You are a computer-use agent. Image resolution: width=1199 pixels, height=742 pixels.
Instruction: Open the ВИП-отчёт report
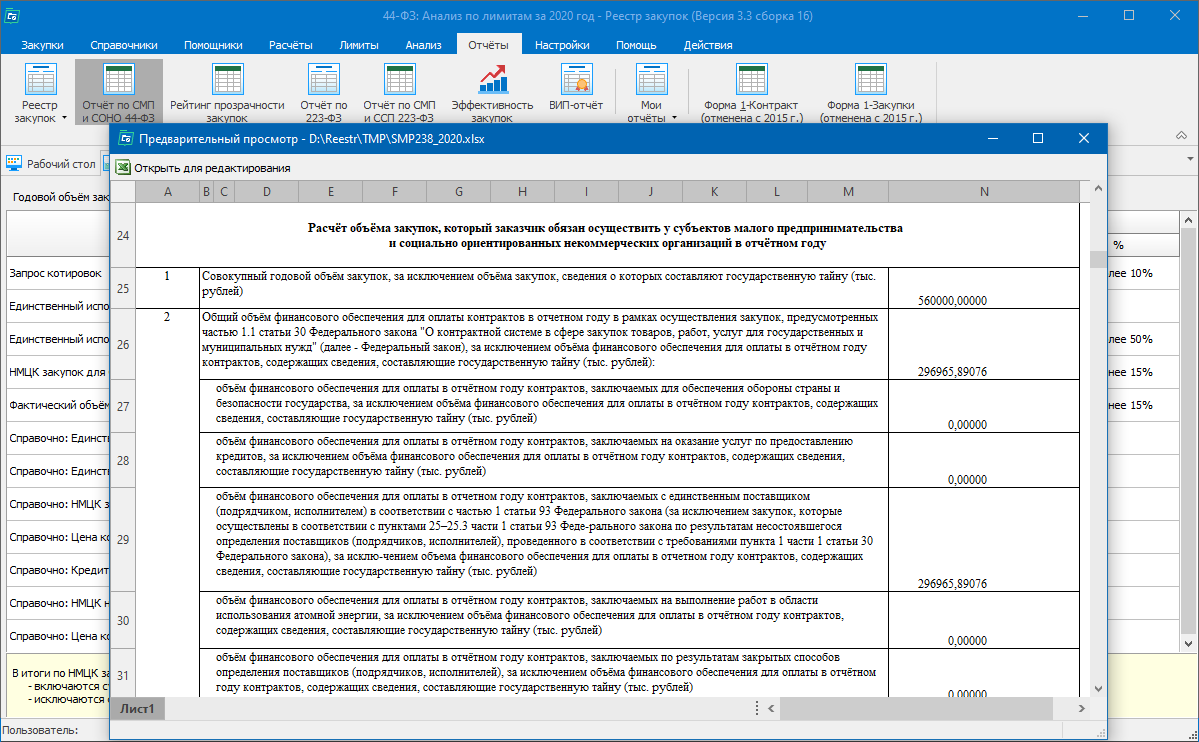[576, 86]
